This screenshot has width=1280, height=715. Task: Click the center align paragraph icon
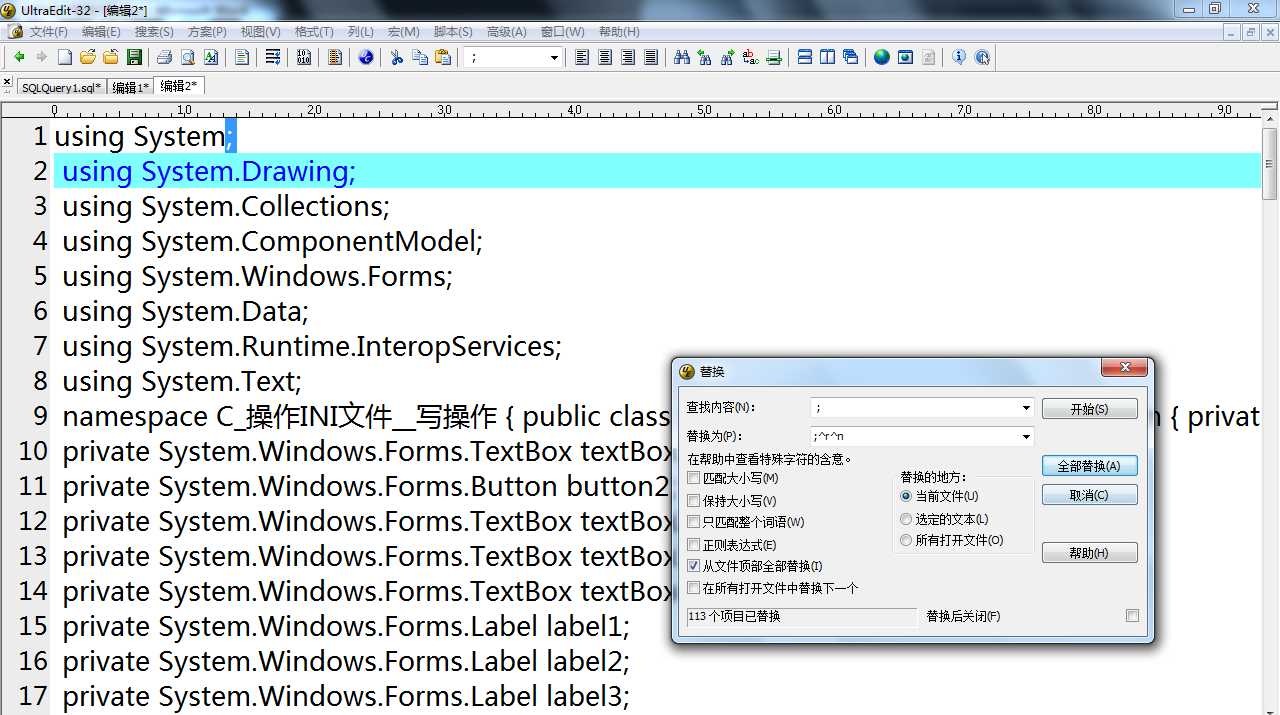[x=605, y=57]
